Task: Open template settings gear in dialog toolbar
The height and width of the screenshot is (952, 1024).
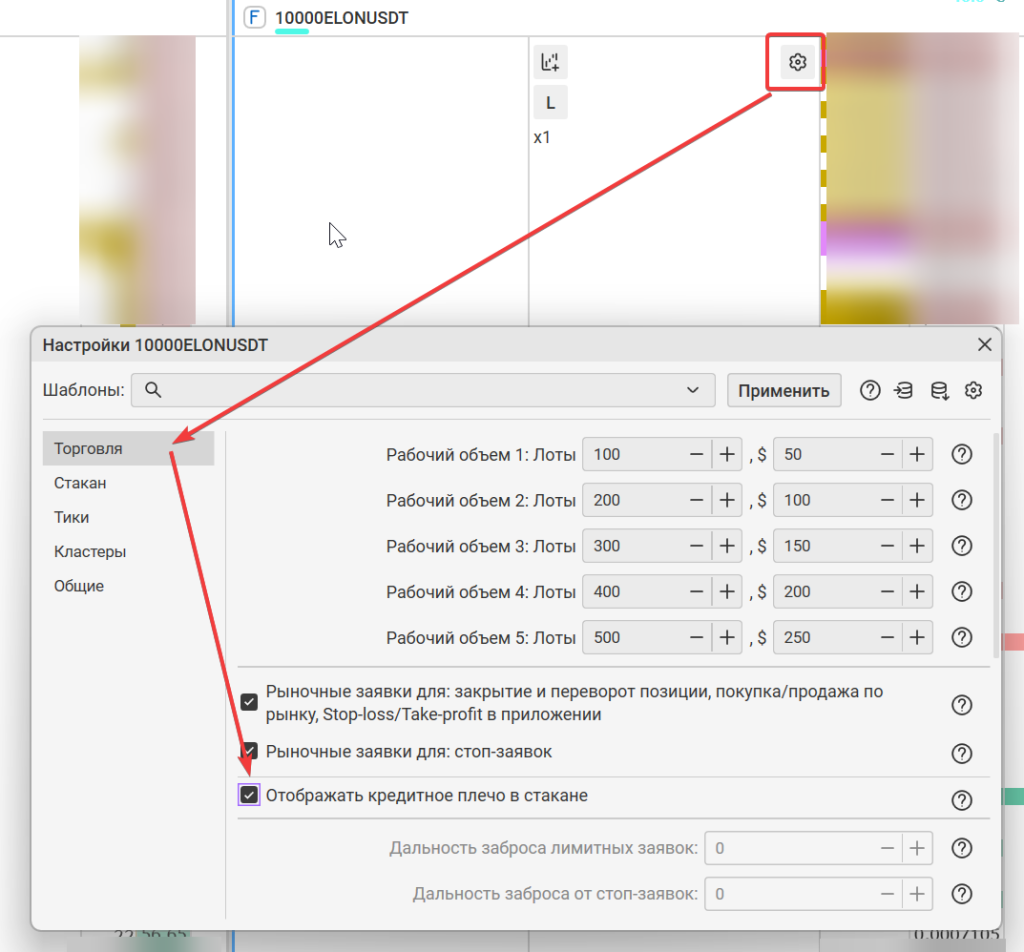Action: pos(974,390)
